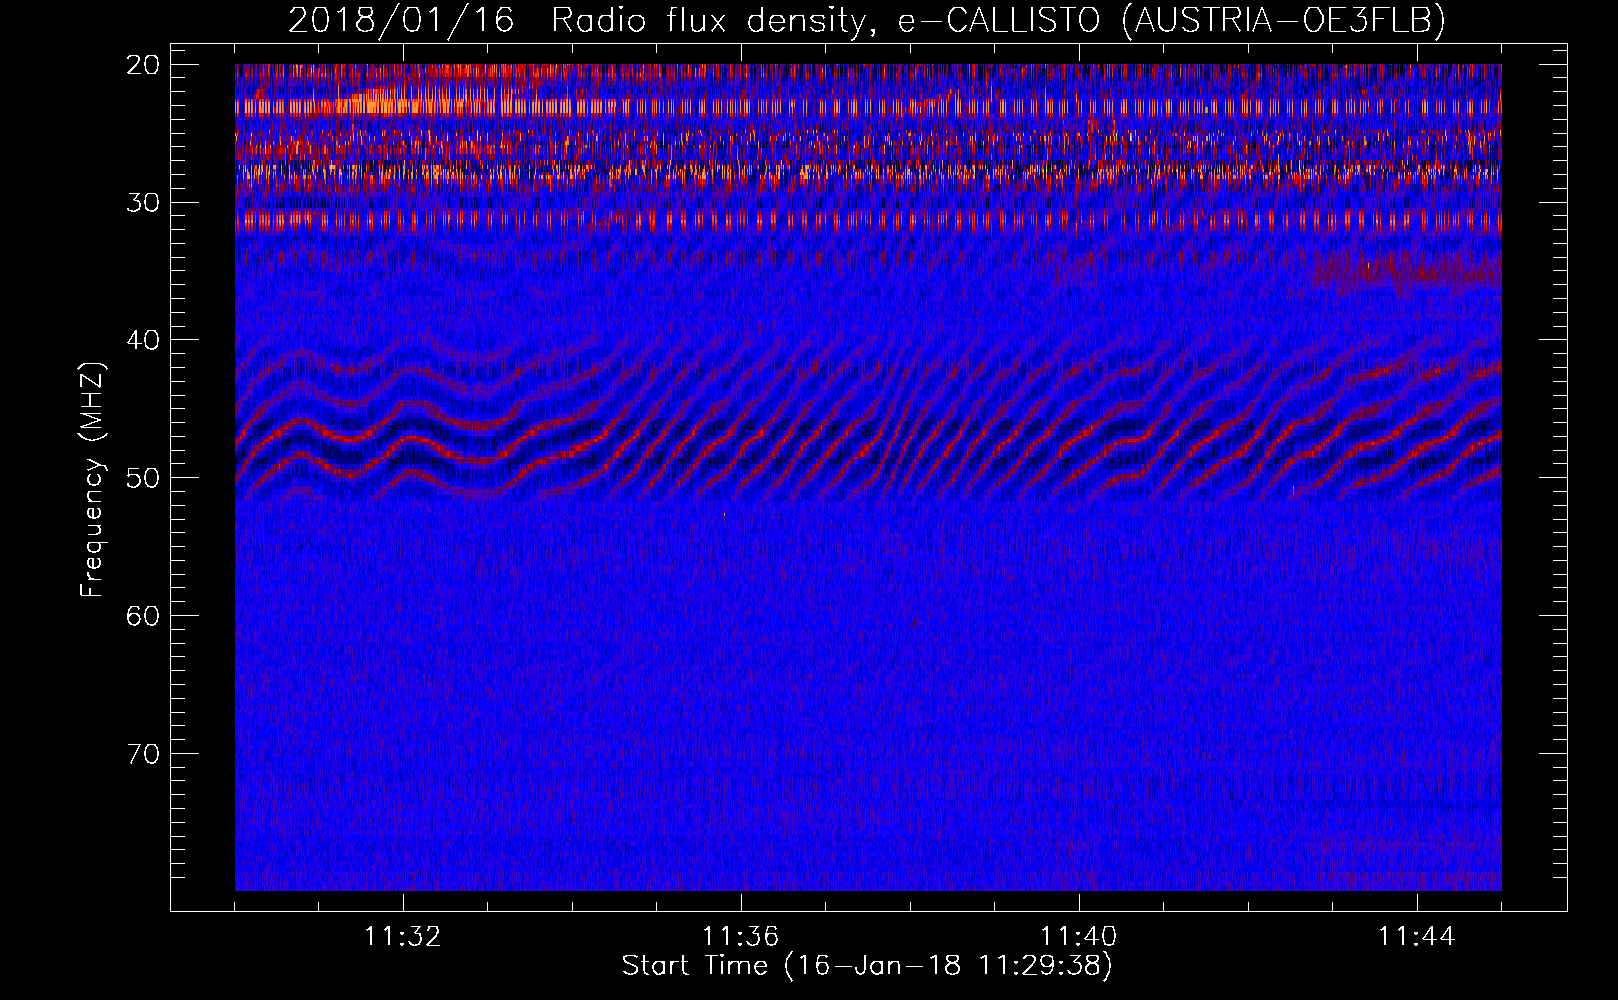Click the 20 MHz frequency tick label
The image size is (1618, 1000).
[x=144, y=65]
